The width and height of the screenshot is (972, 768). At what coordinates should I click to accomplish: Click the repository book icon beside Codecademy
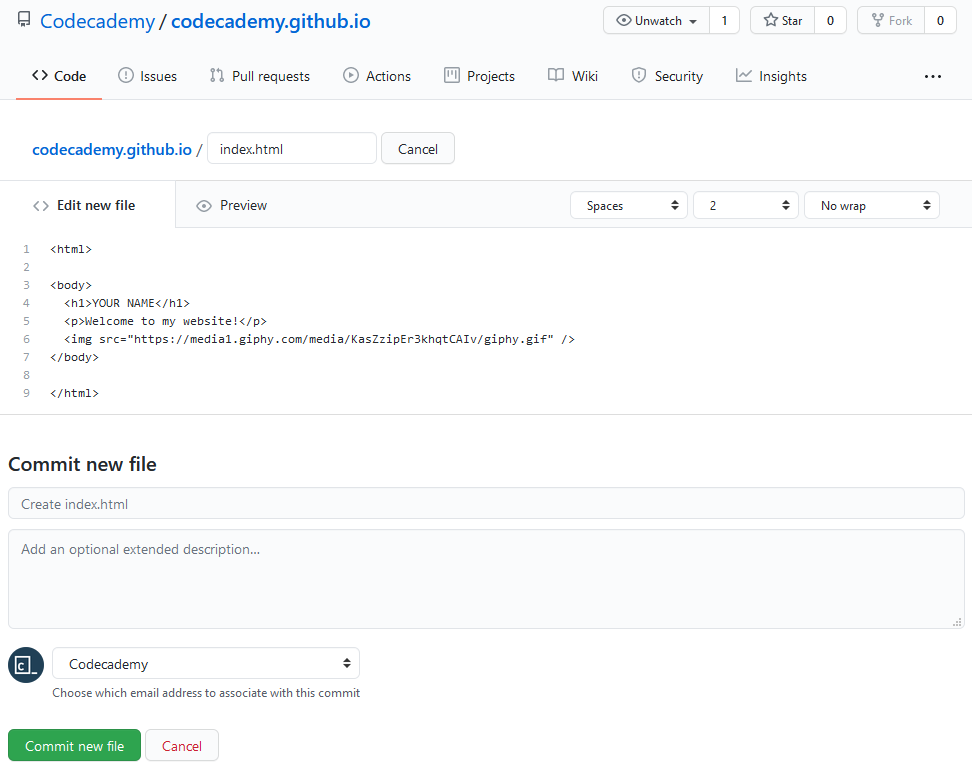tap(24, 19)
